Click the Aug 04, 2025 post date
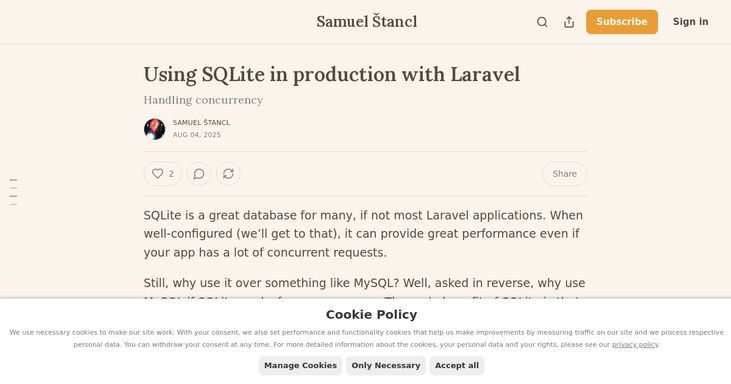The image size is (731, 384). click(x=197, y=135)
